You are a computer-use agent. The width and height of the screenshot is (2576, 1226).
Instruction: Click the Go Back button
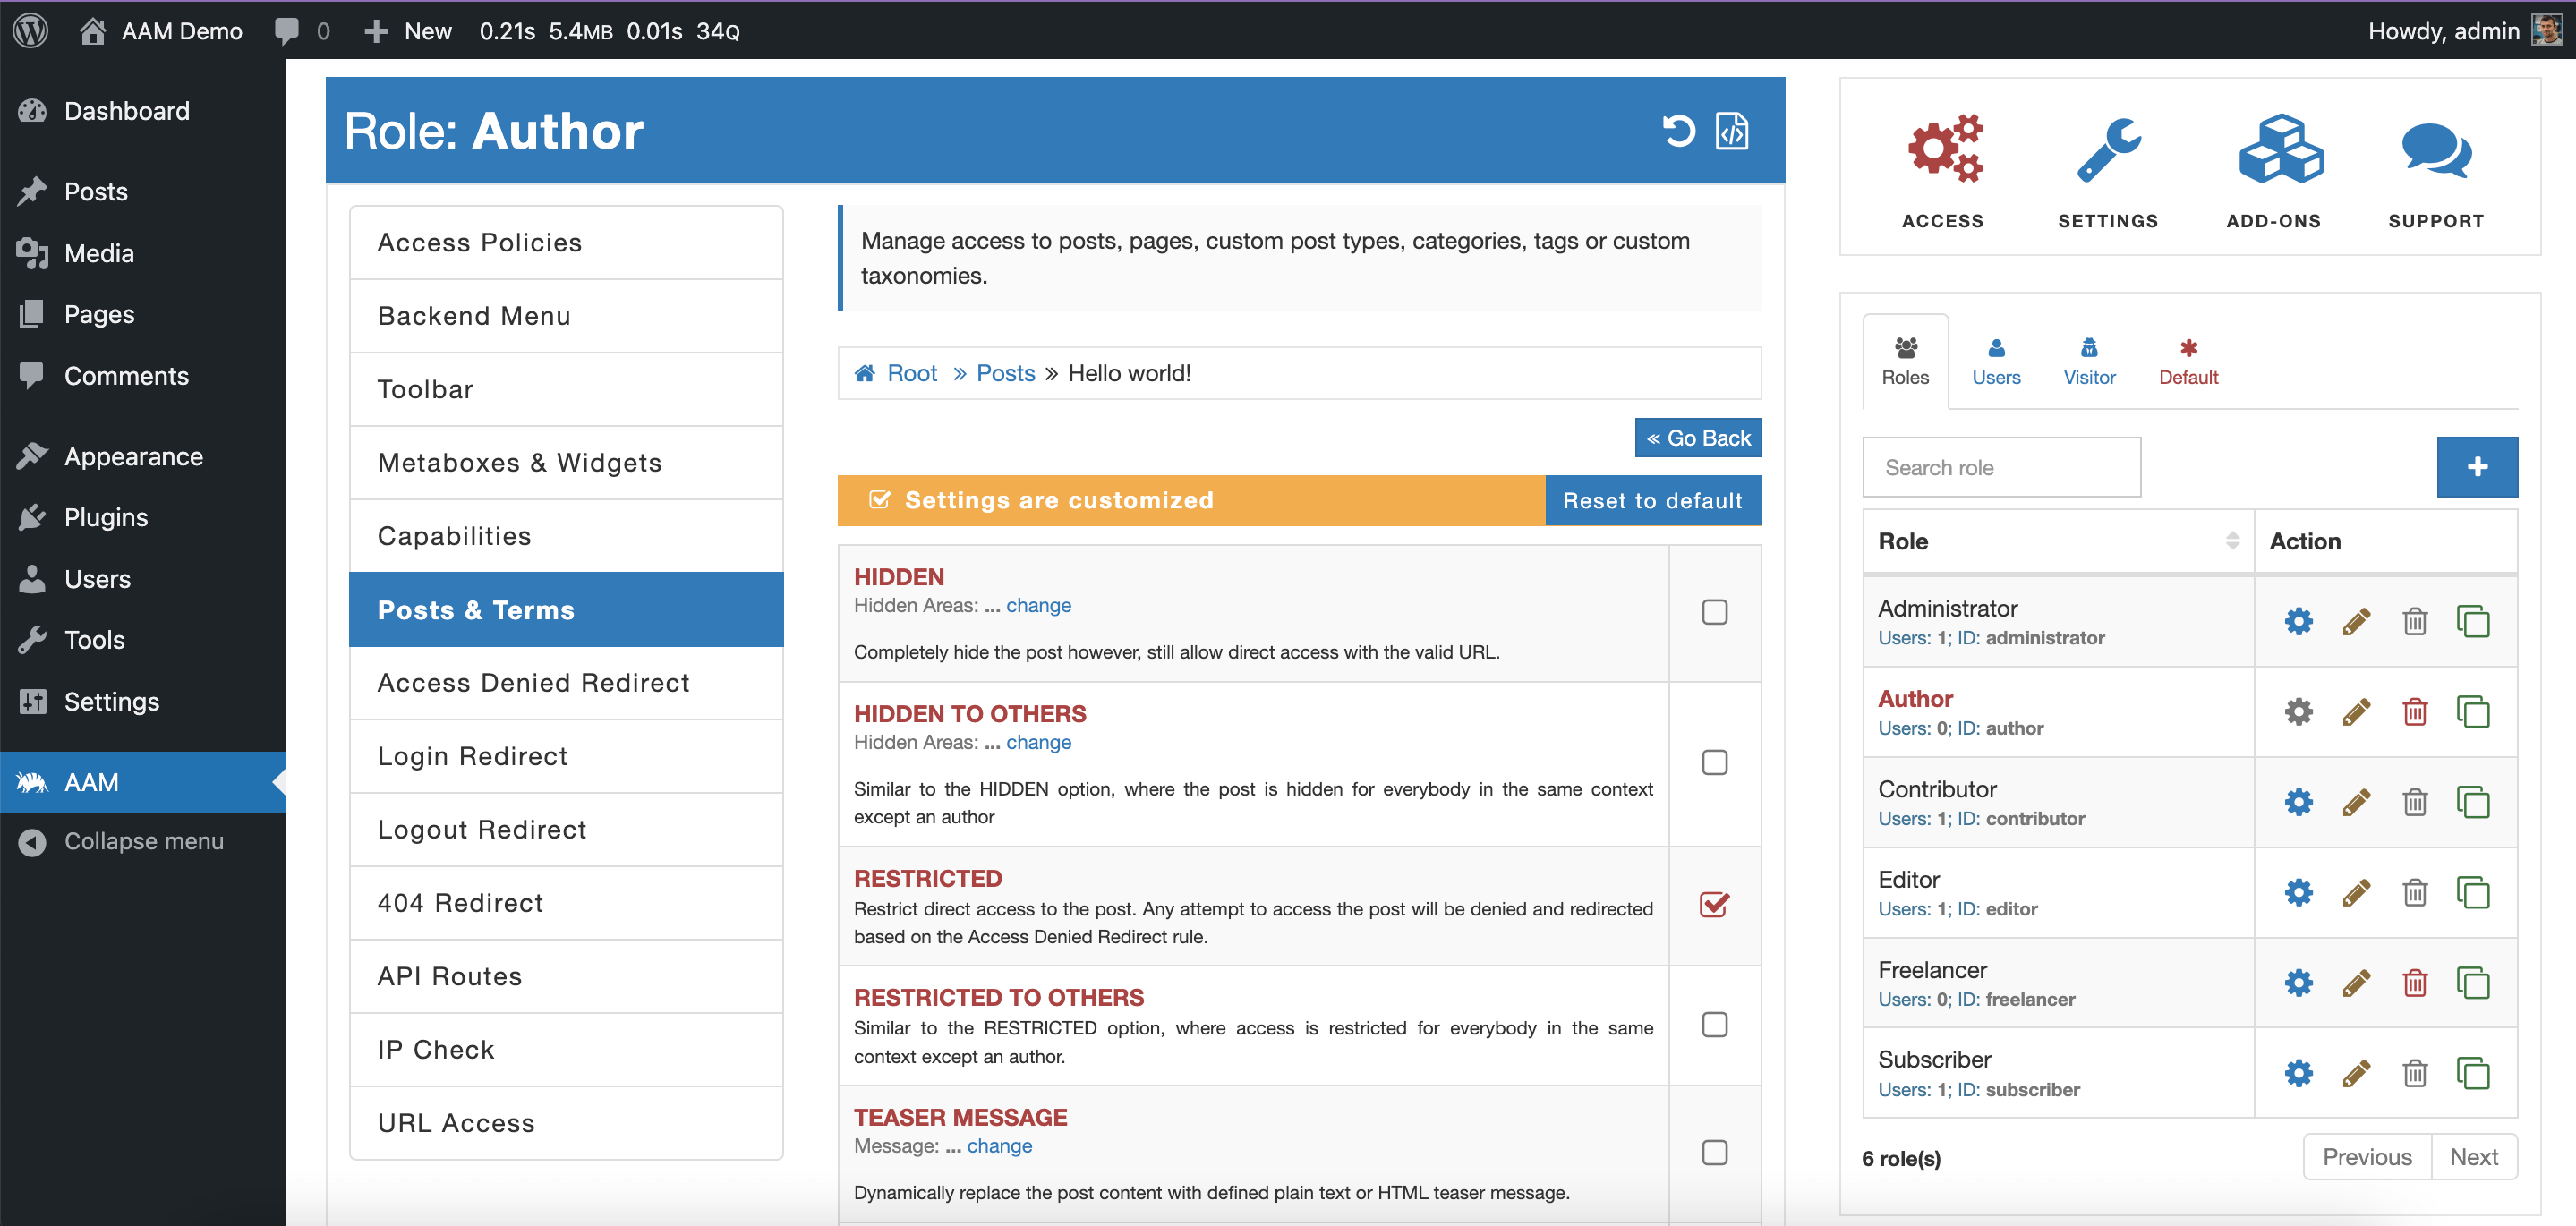click(x=1698, y=438)
